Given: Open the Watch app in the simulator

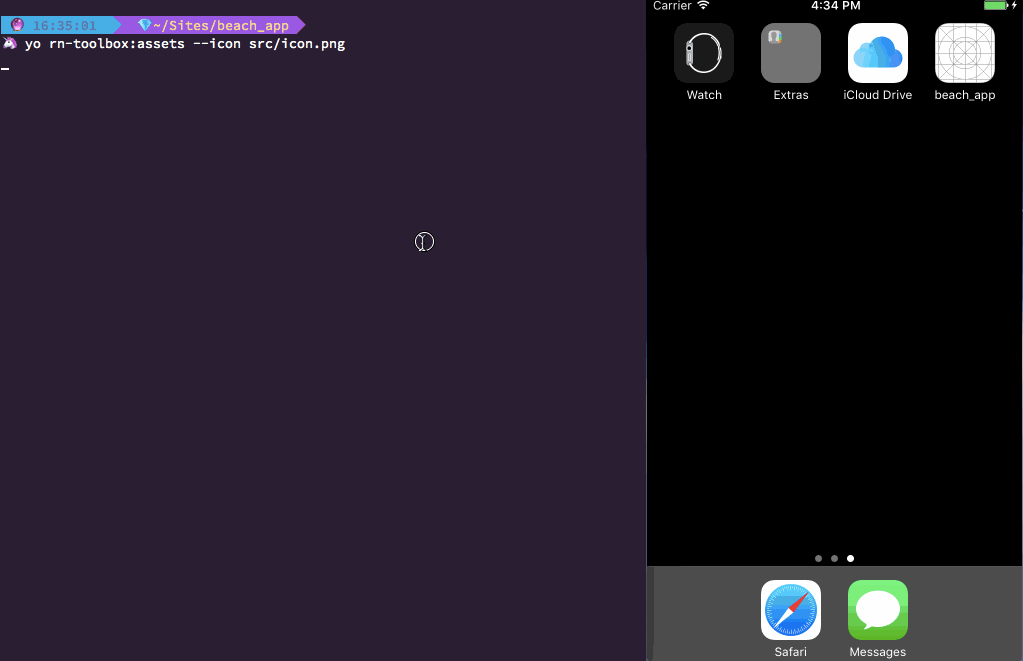Looking at the screenshot, I should (703, 52).
